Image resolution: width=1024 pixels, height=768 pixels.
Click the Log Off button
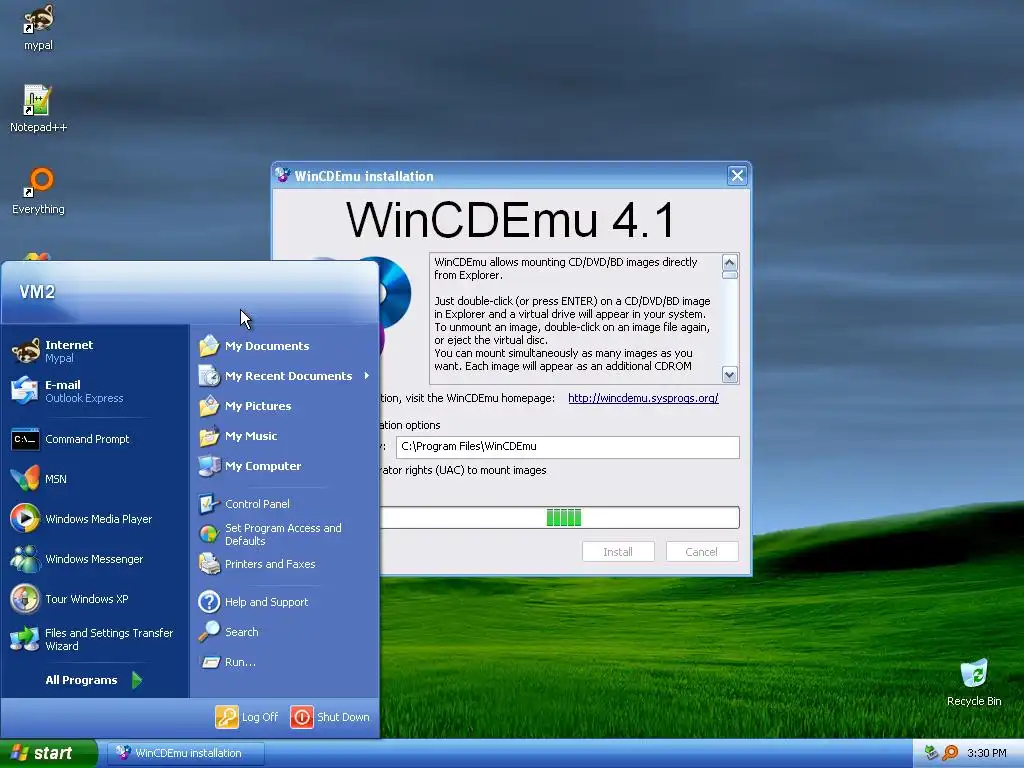[247, 716]
